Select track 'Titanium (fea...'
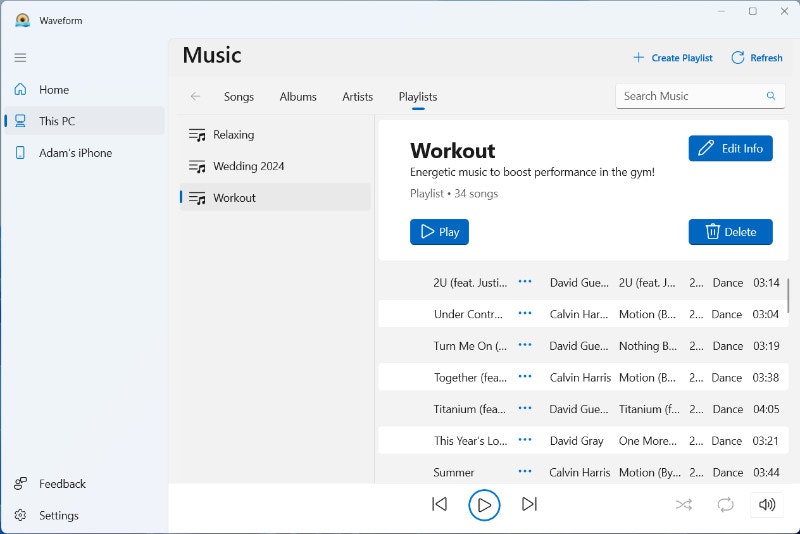 coord(469,409)
